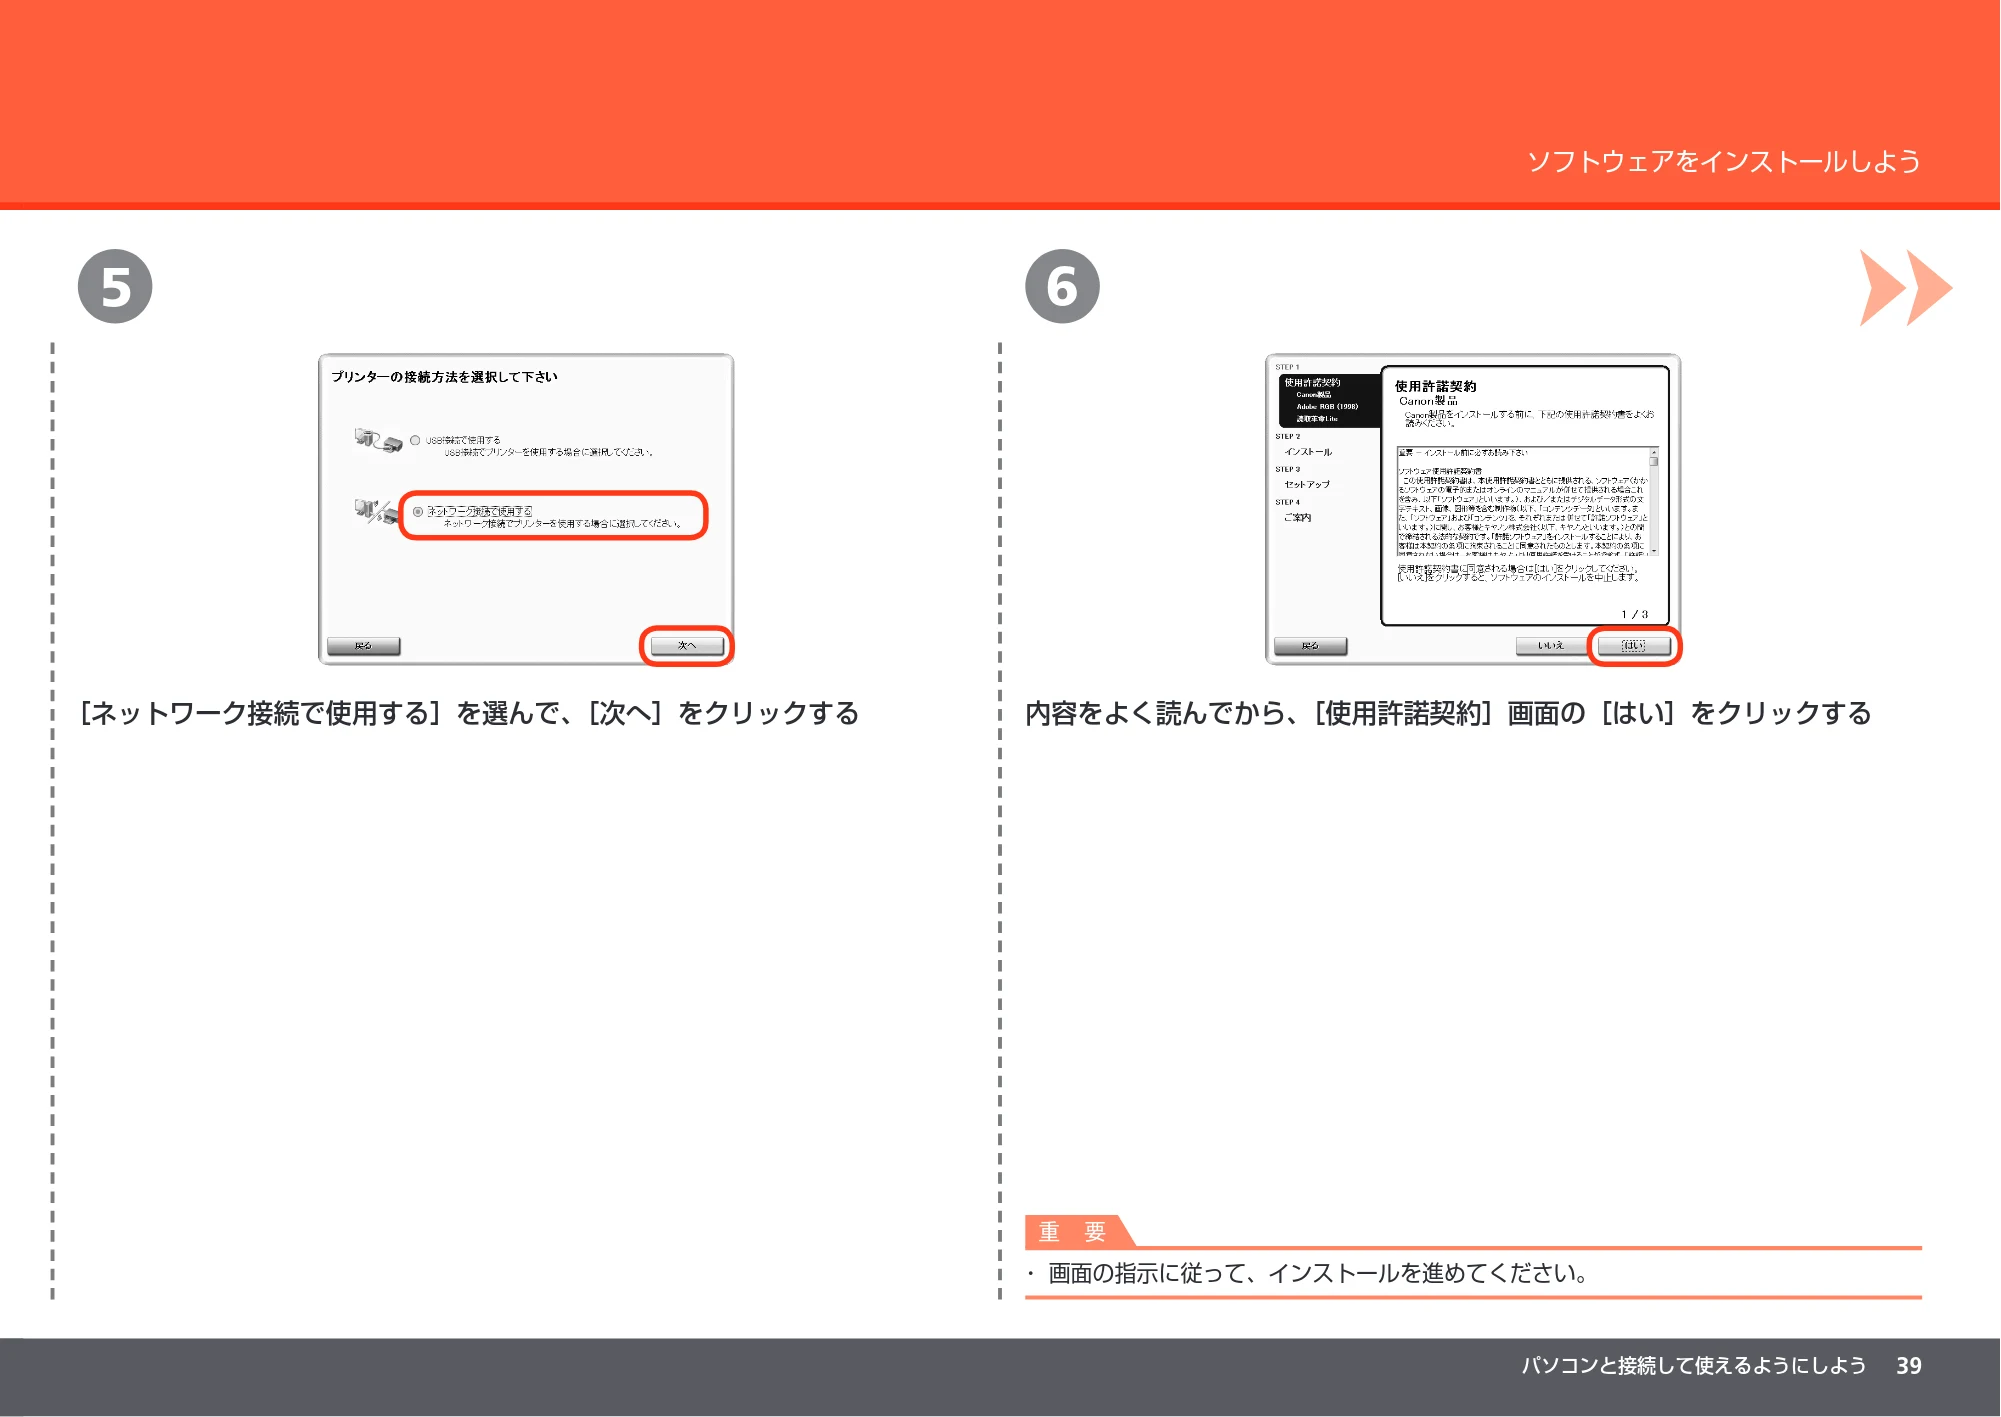Click 戻る in the license agreement dialog

[x=1310, y=646]
